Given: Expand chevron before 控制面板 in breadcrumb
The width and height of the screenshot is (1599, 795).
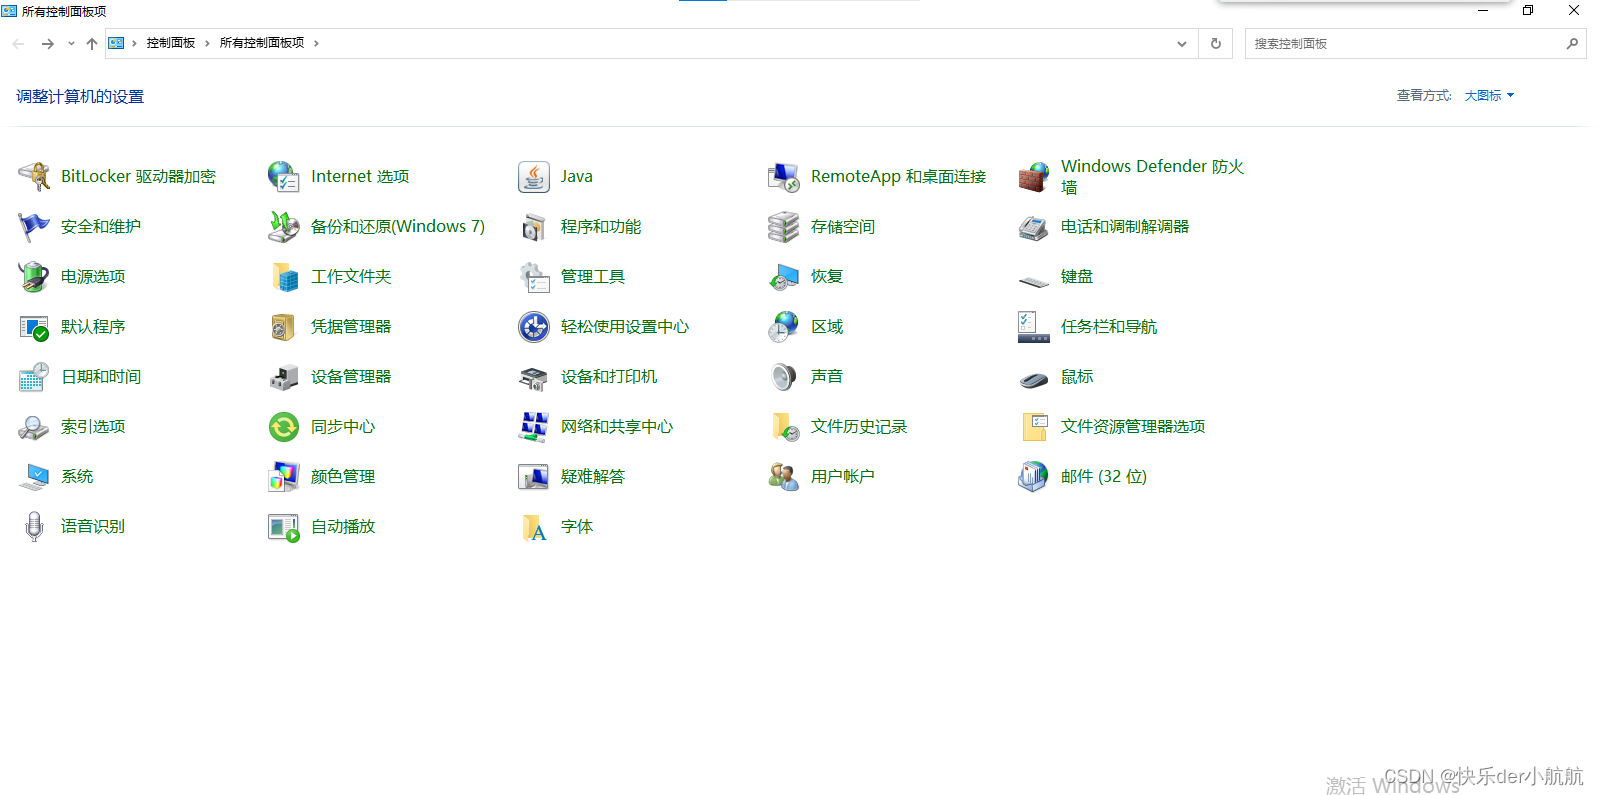Looking at the screenshot, I should click(x=134, y=44).
